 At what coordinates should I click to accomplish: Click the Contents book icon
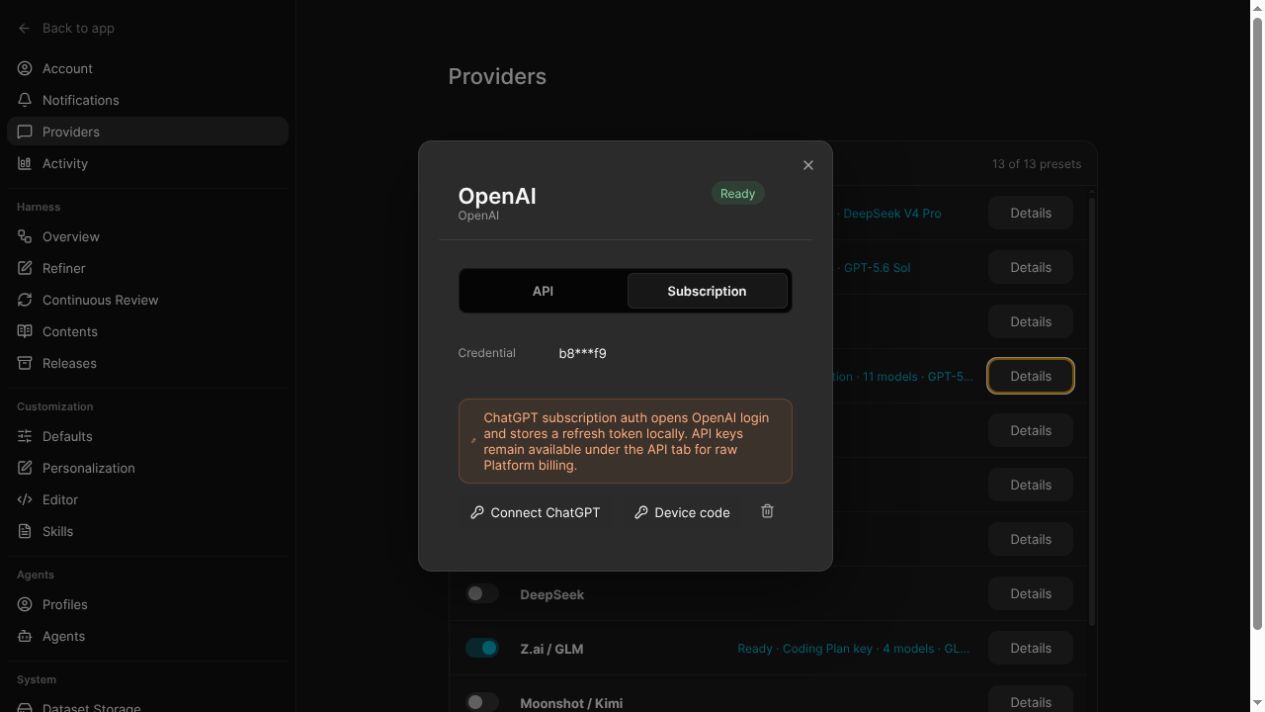(25, 331)
